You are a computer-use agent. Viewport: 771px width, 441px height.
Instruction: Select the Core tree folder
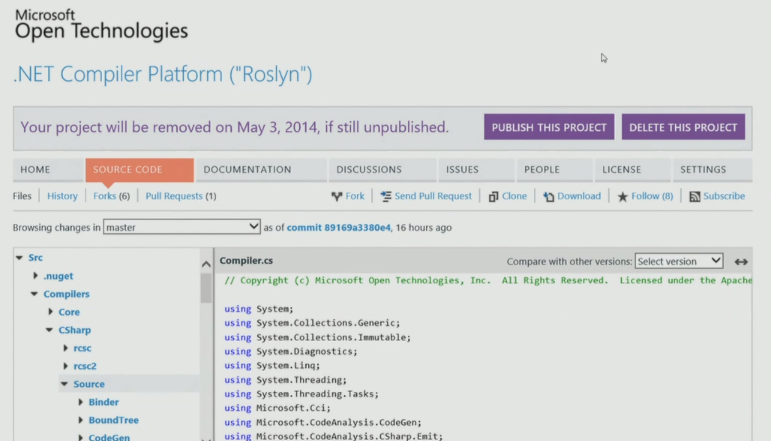pyautogui.click(x=69, y=312)
